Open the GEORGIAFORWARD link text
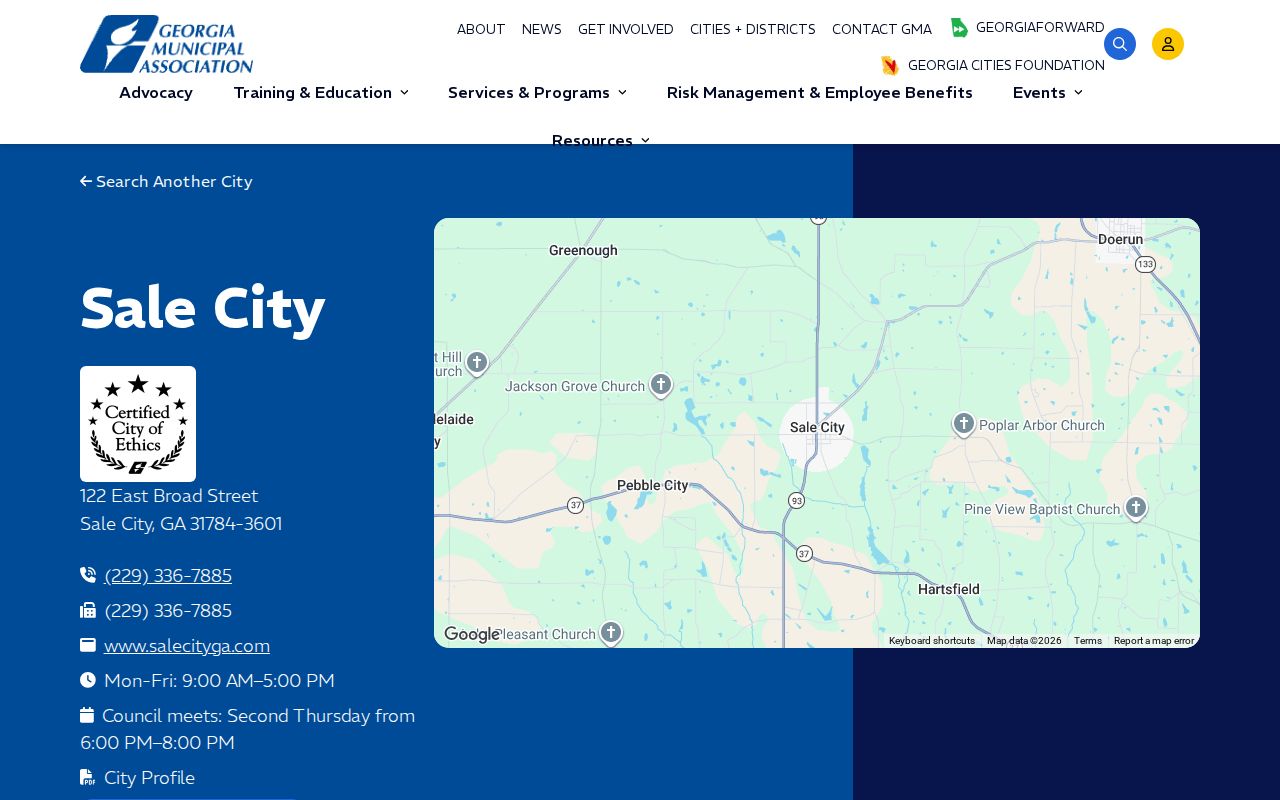The width and height of the screenshot is (1280, 800). tap(1040, 28)
